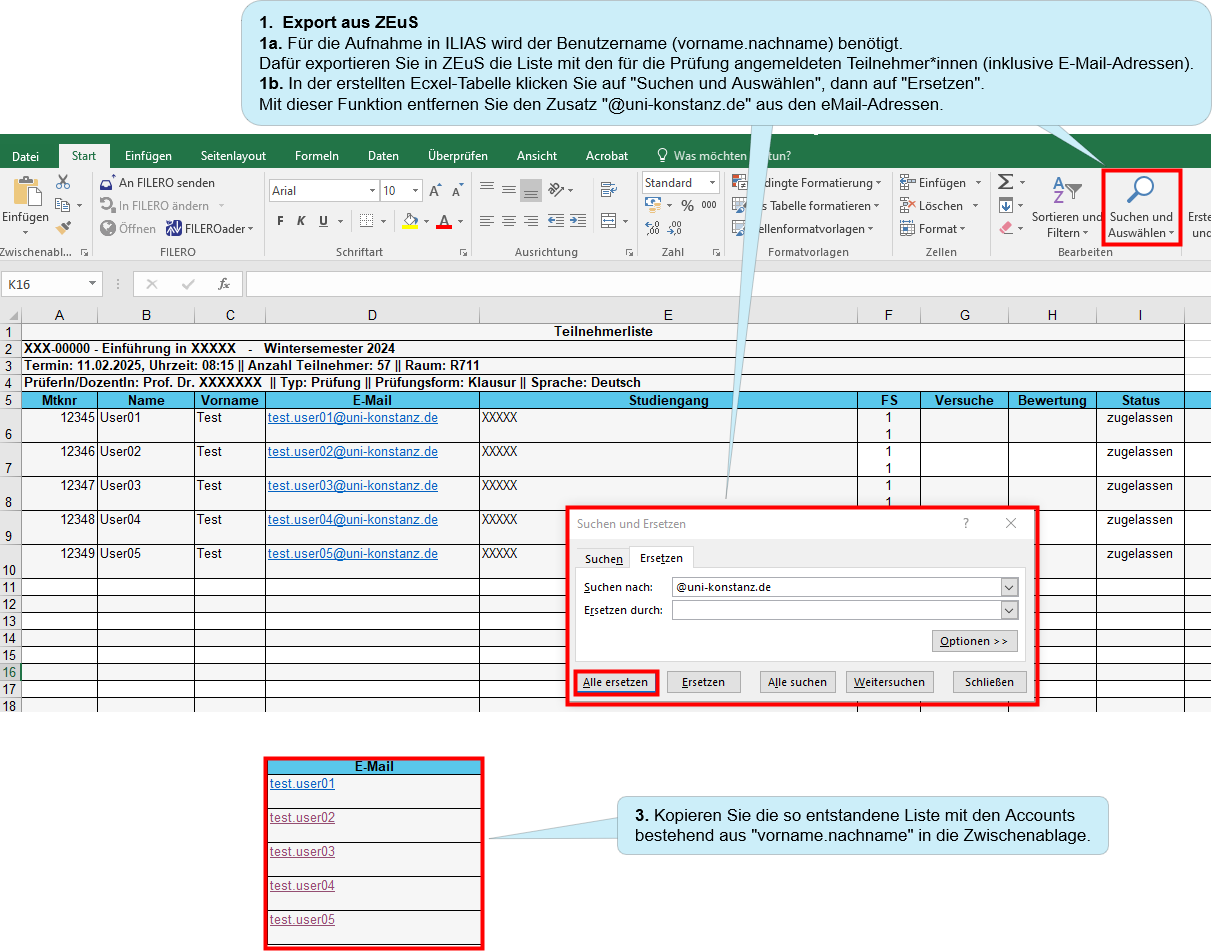Click the Ersetzen durch input field
The height and width of the screenshot is (951, 1212).
(x=836, y=610)
